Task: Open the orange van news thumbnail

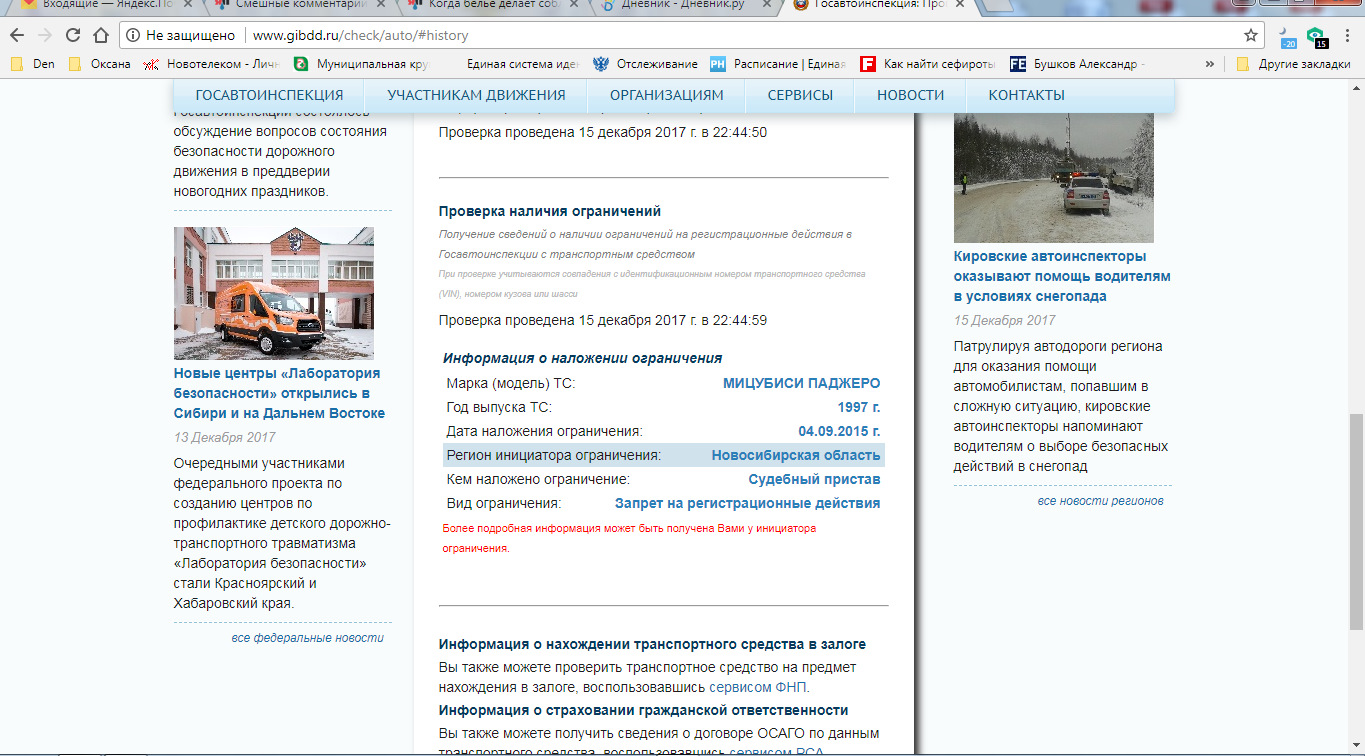Action: pos(274,293)
